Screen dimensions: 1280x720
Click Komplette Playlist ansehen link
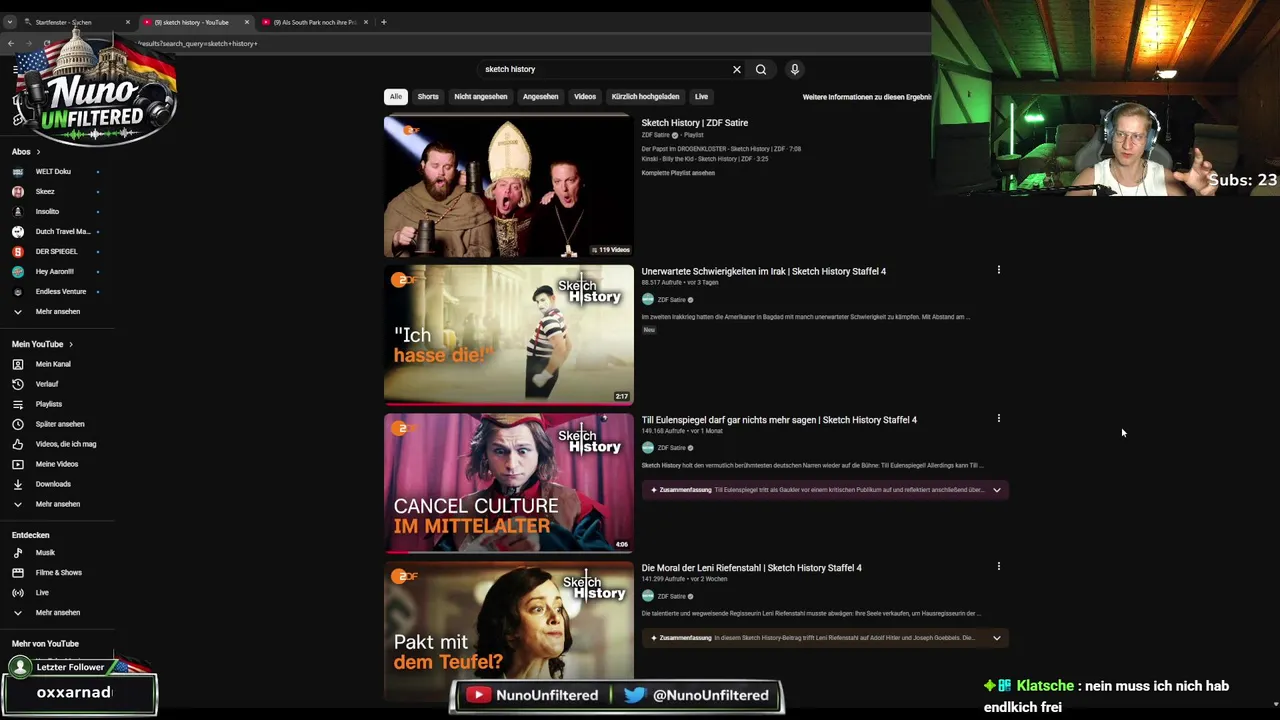point(678,173)
